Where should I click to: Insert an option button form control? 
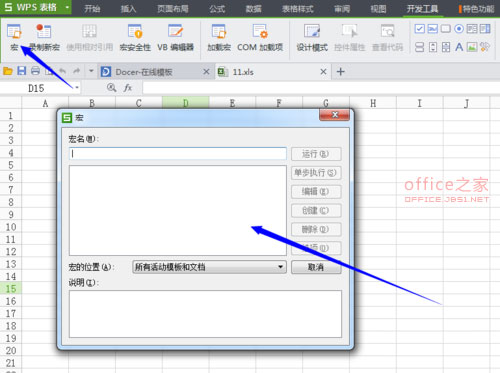[459, 29]
